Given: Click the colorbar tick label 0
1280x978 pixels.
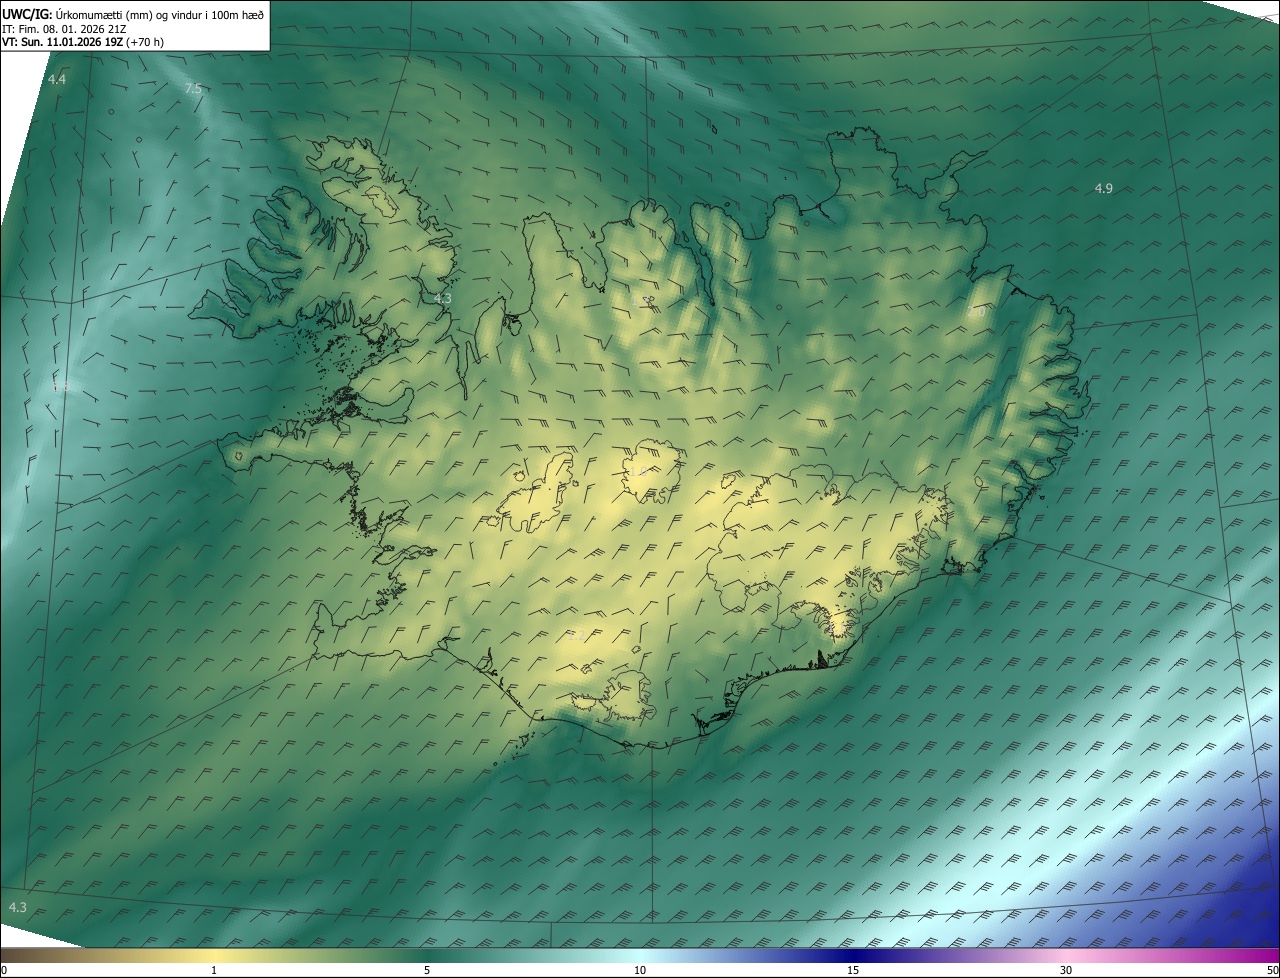Looking at the screenshot, I should pyautogui.click(x=4, y=970).
